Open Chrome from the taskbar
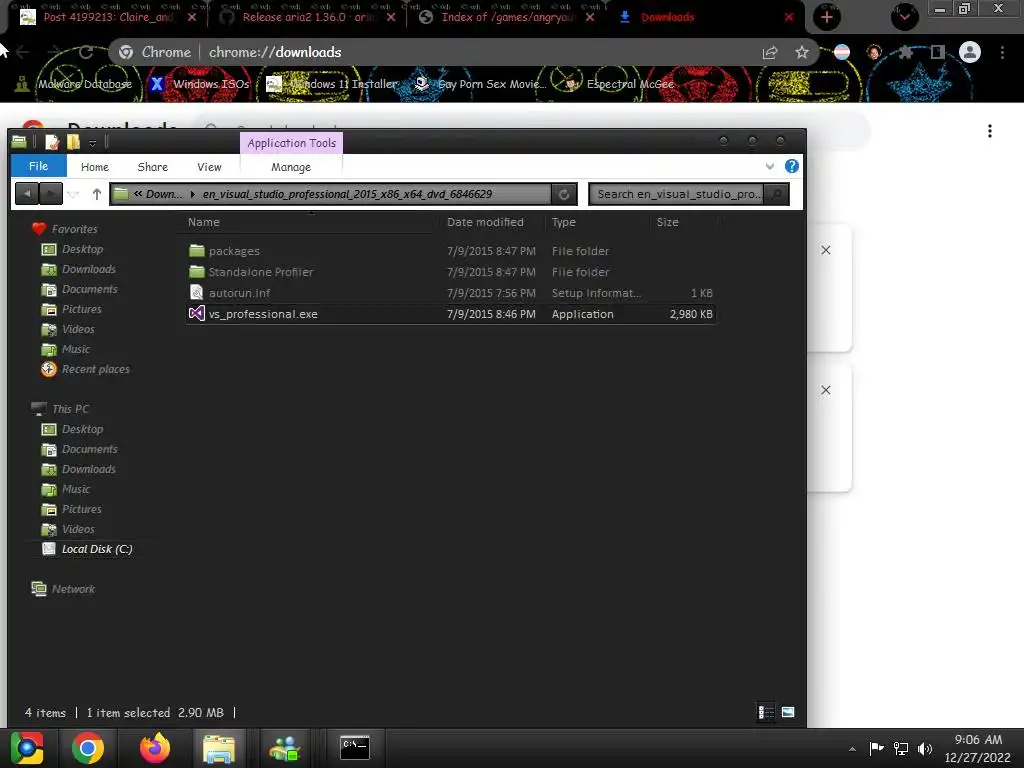Screen dimensions: 1024x768 click(x=88, y=748)
